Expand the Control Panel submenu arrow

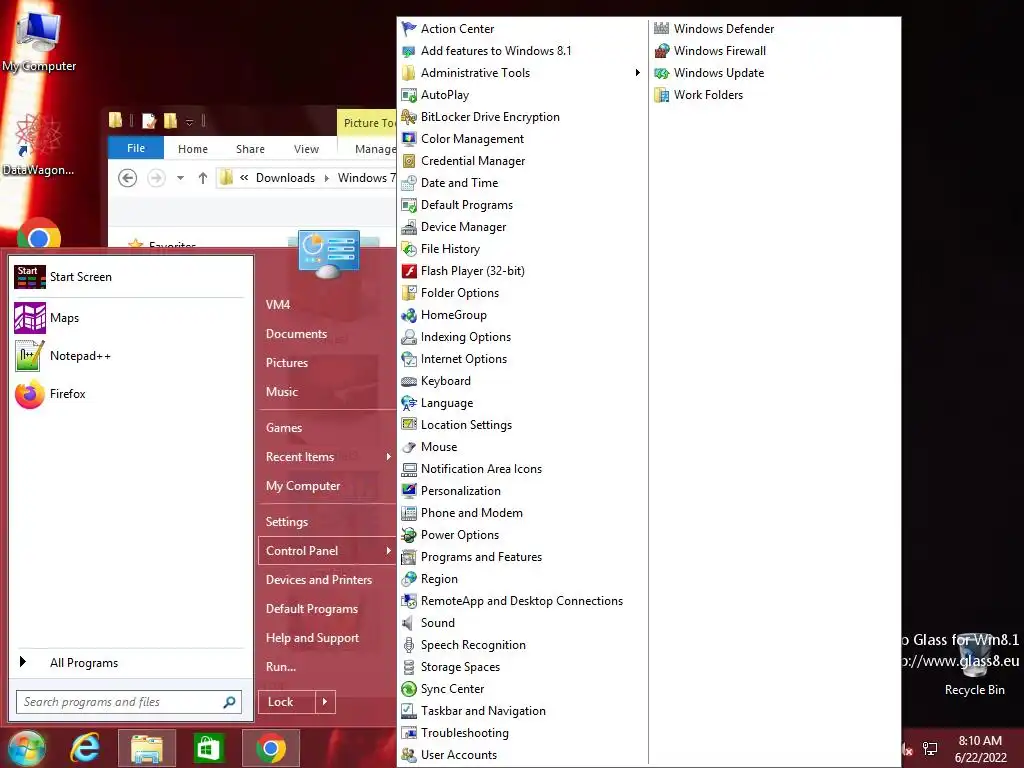pos(389,551)
